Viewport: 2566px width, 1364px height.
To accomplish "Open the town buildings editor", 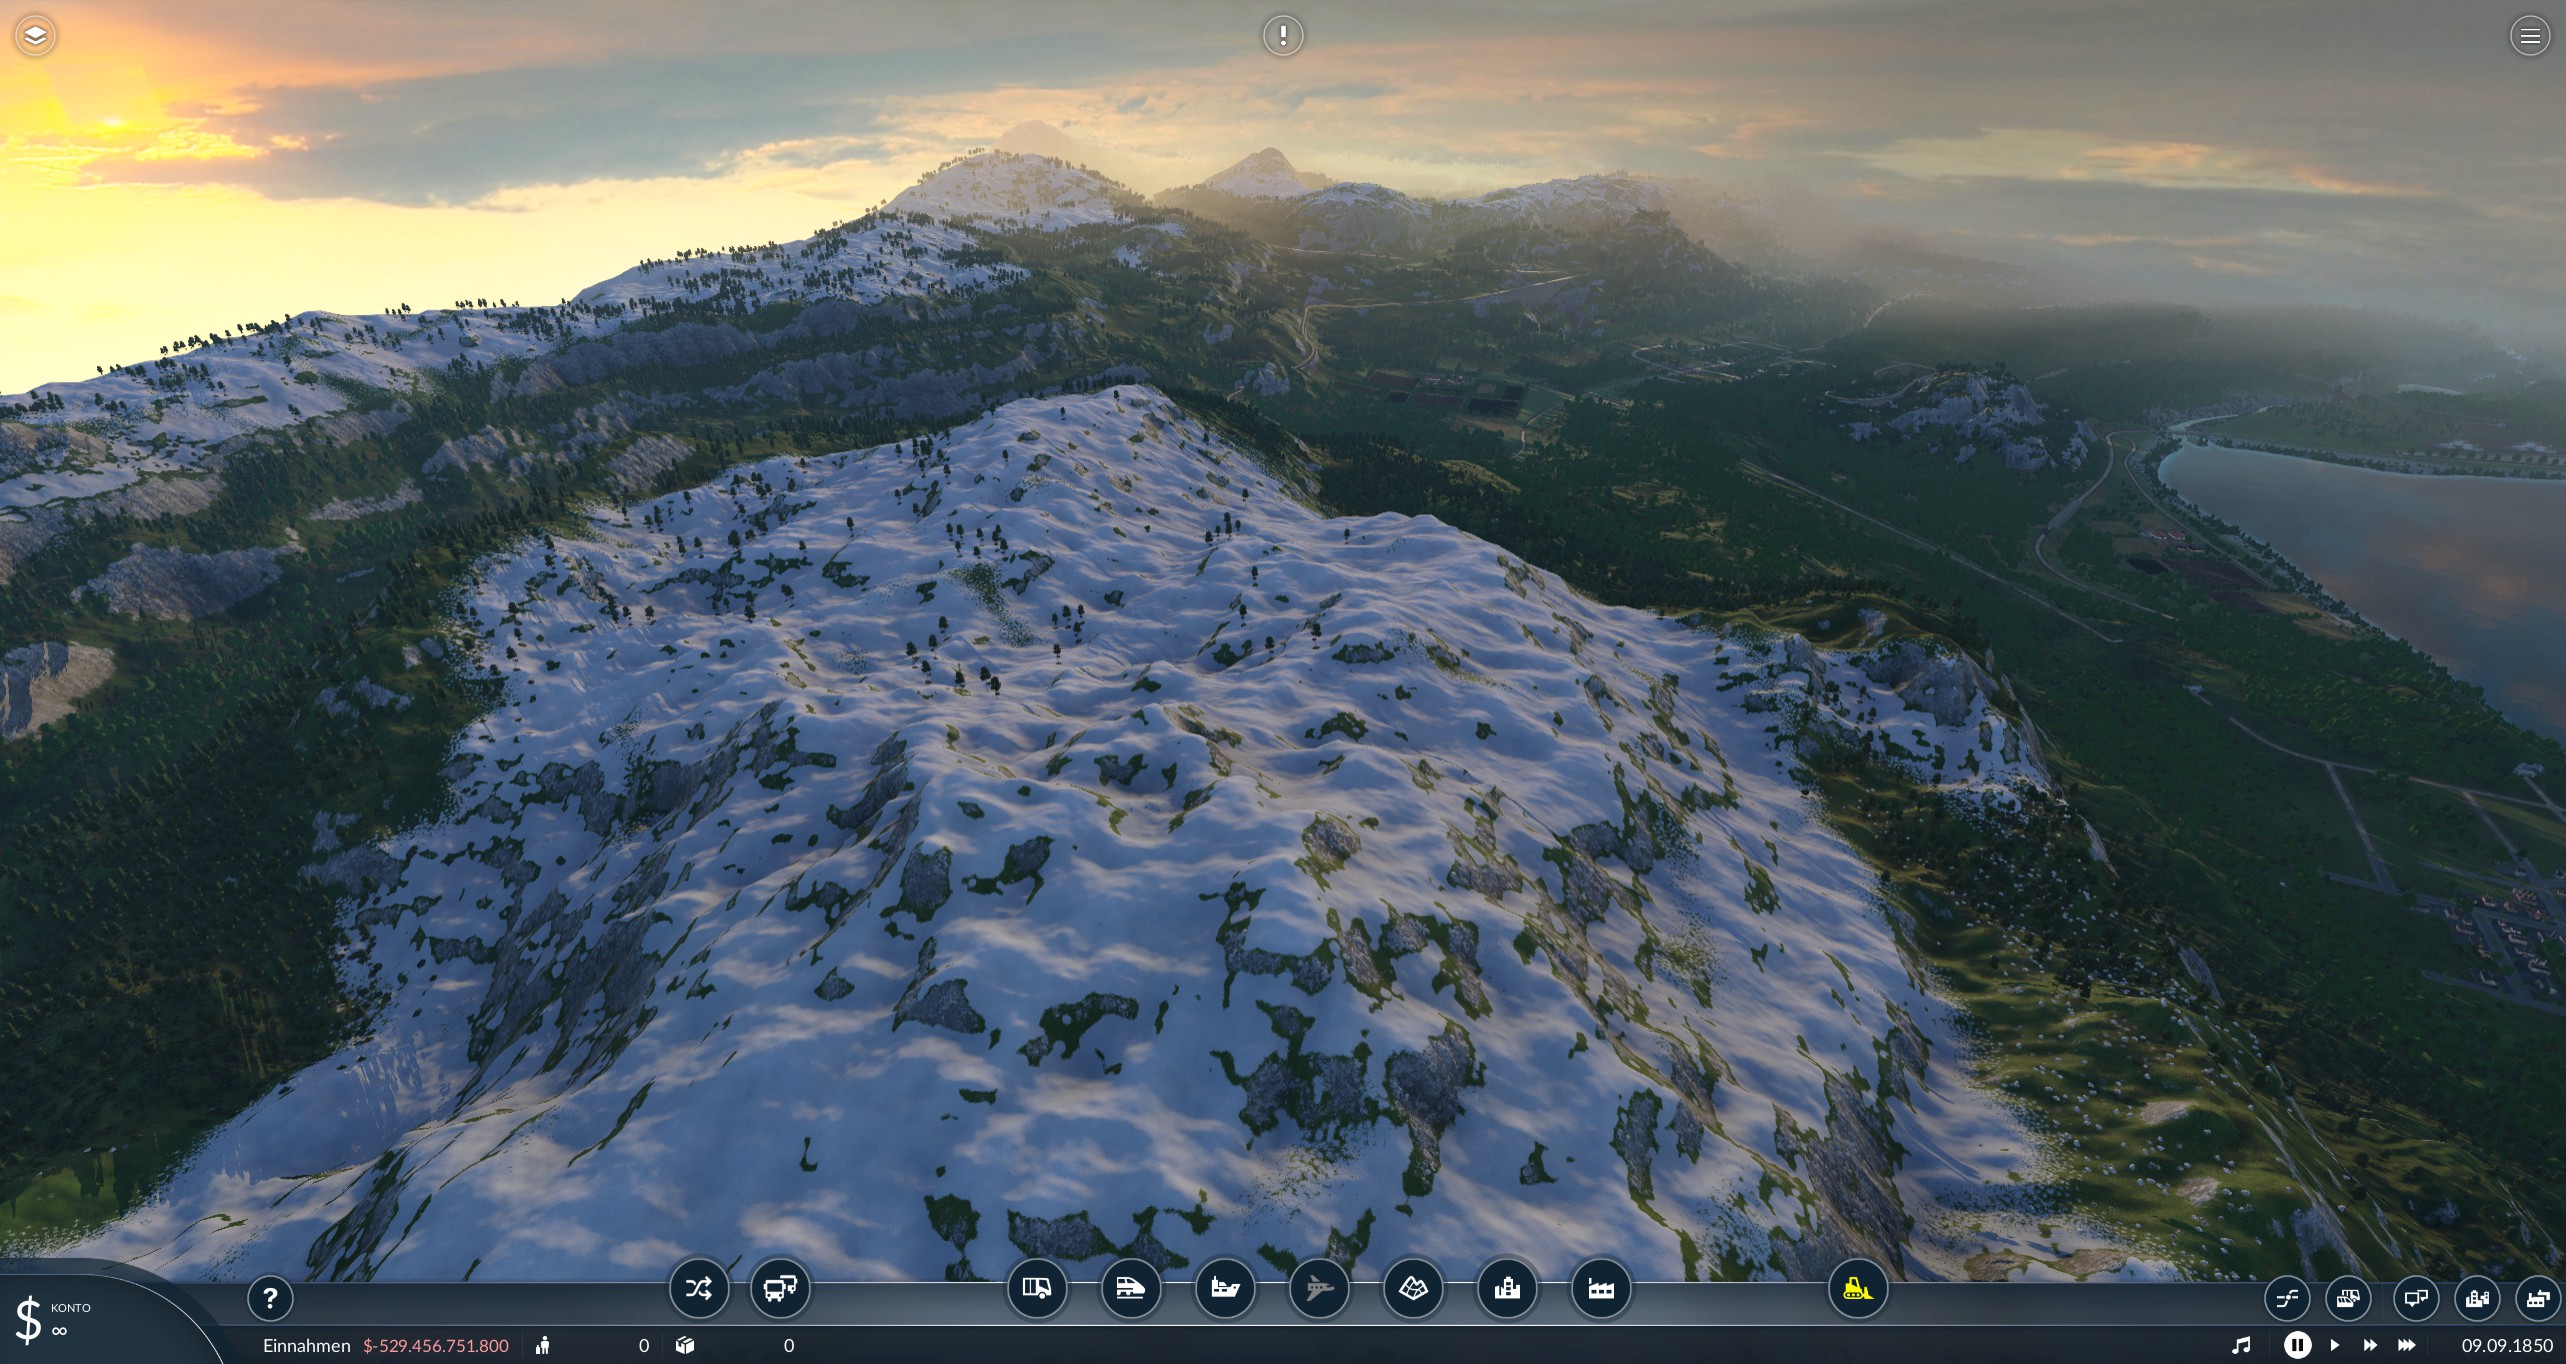I will pos(1507,1288).
